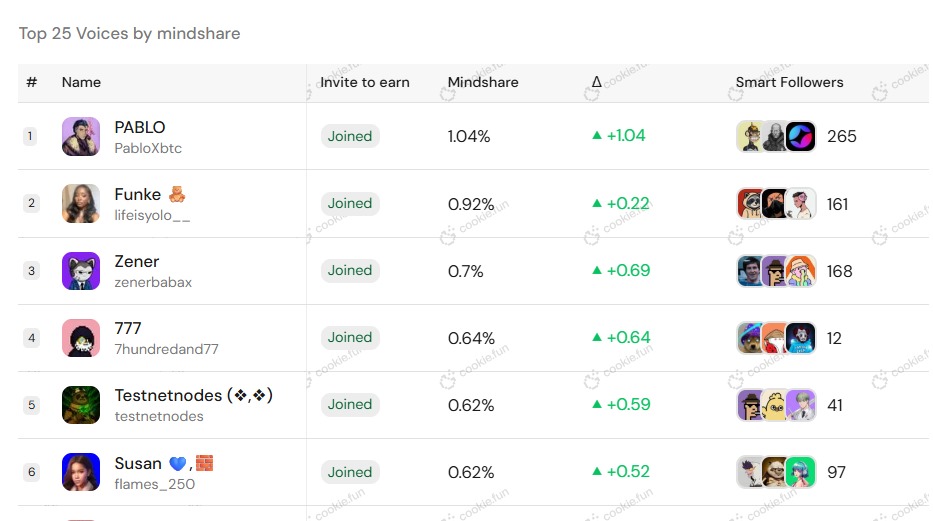Screen dimensions: 933x521
Task: Open Susan's profile avatar
Action: tap(81, 472)
